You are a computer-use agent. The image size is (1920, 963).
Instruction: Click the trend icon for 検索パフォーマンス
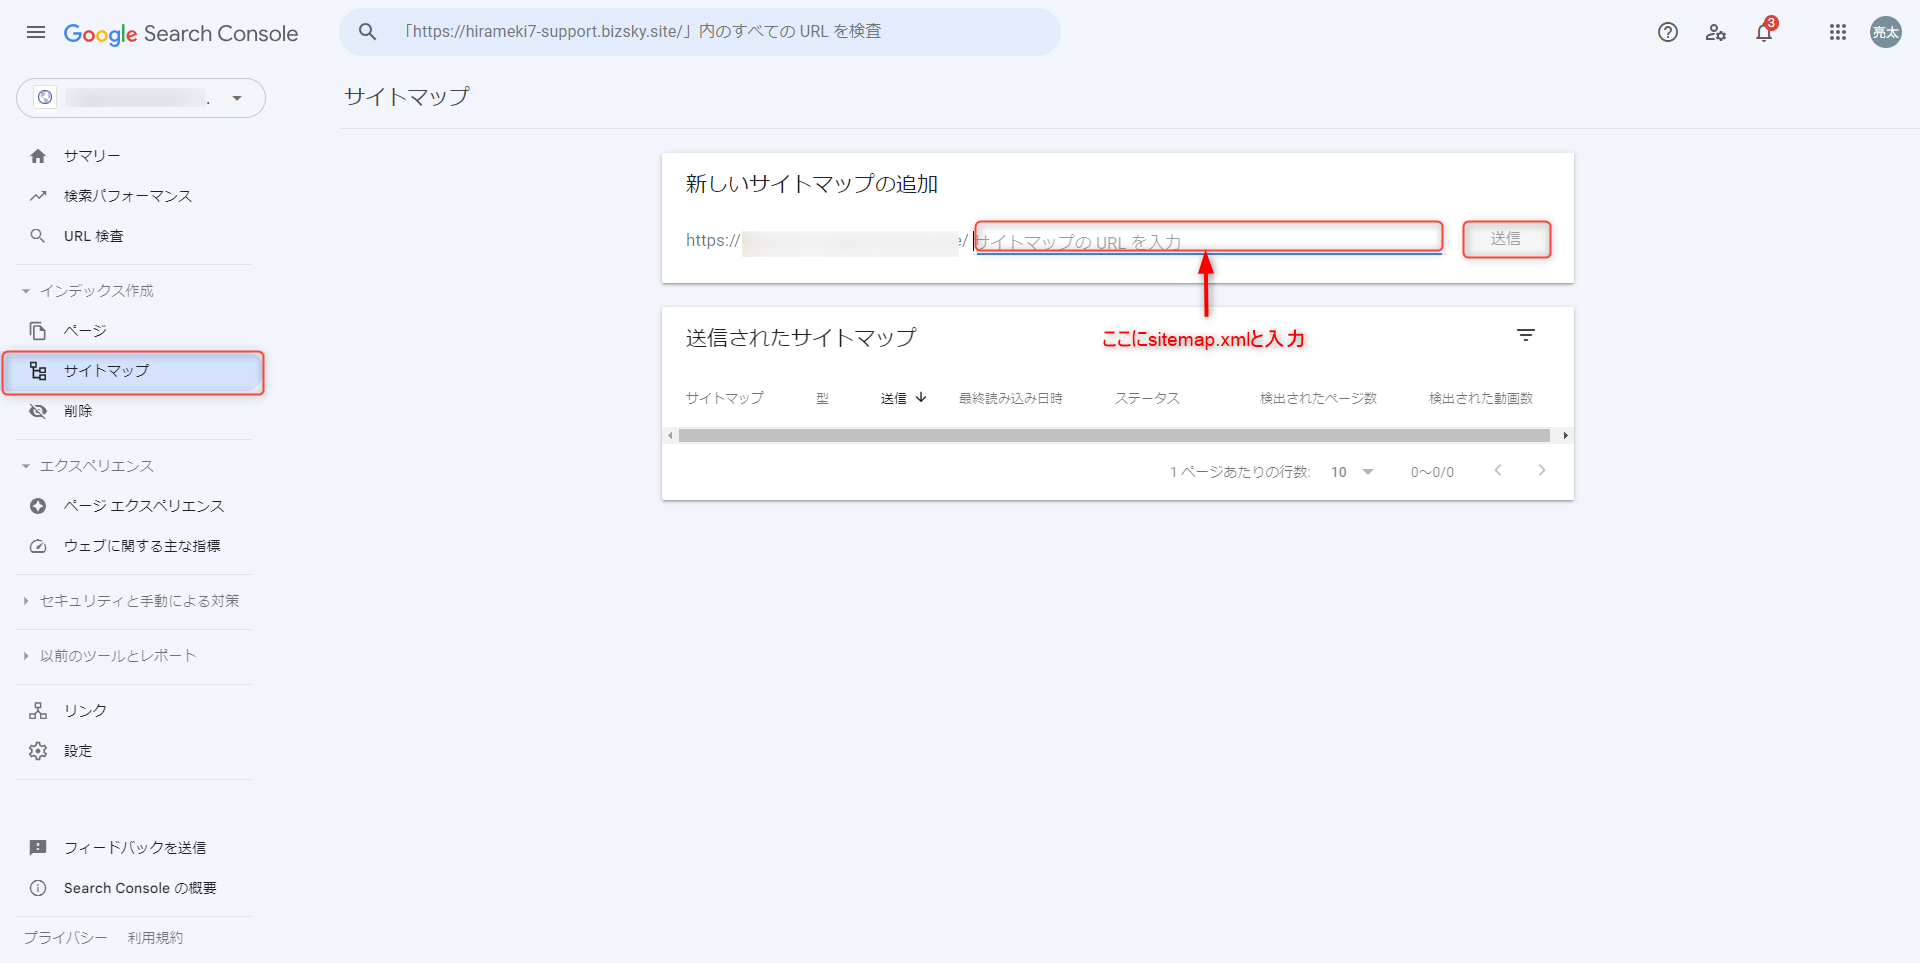point(38,196)
